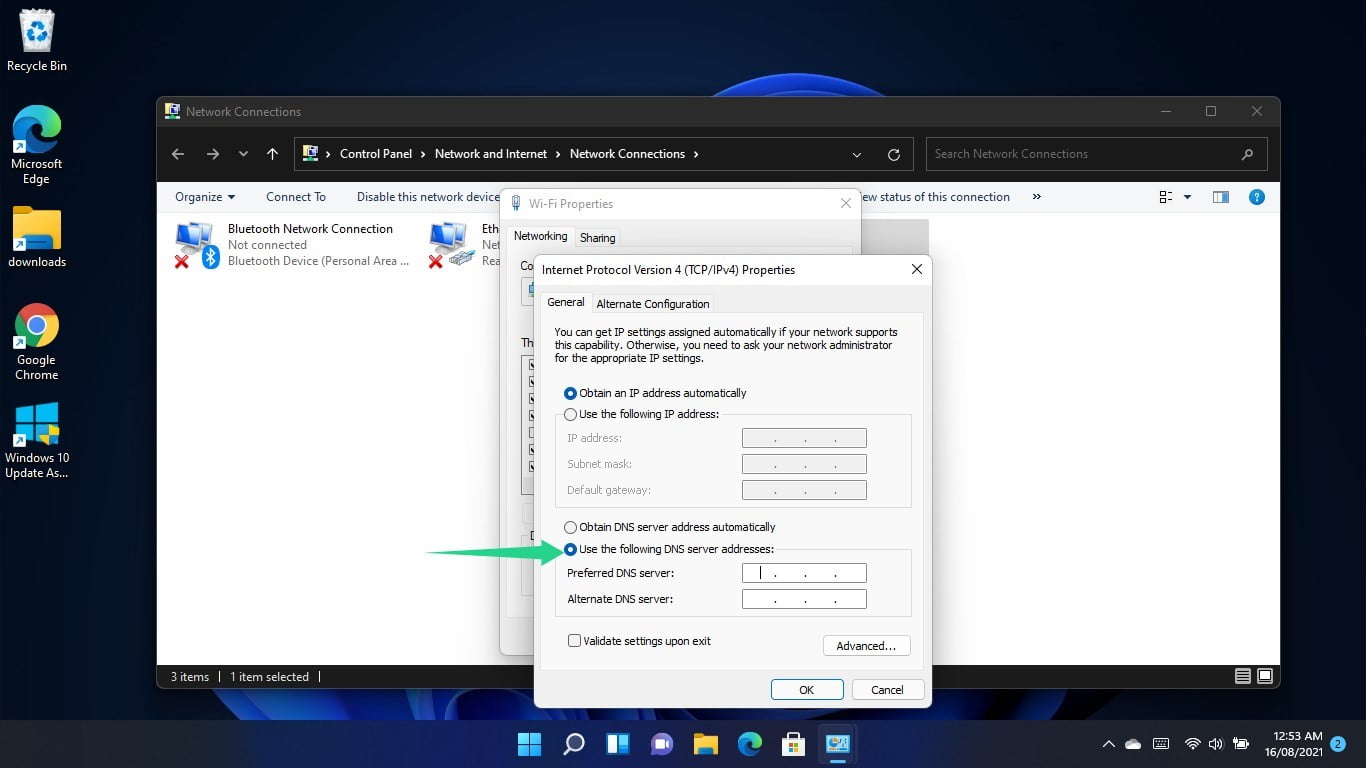Open the Advanced DNS settings
The image size is (1366, 768).
866,645
